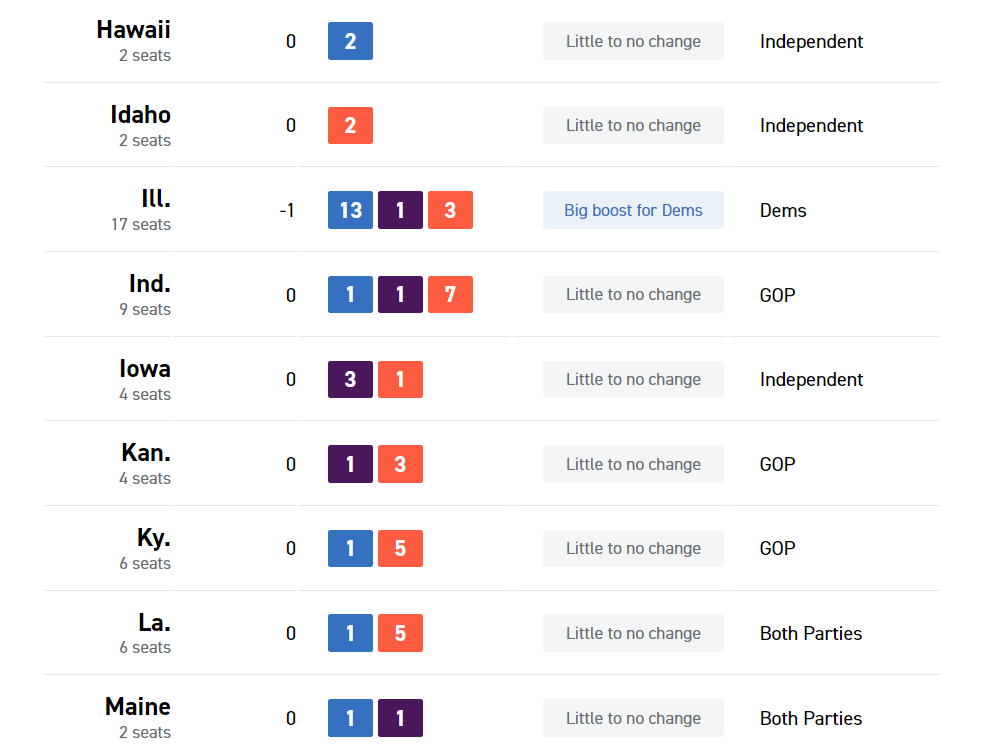Click 'Big boost for Dems' badge
Viewport: 986px width, 752px height.
[x=633, y=210]
